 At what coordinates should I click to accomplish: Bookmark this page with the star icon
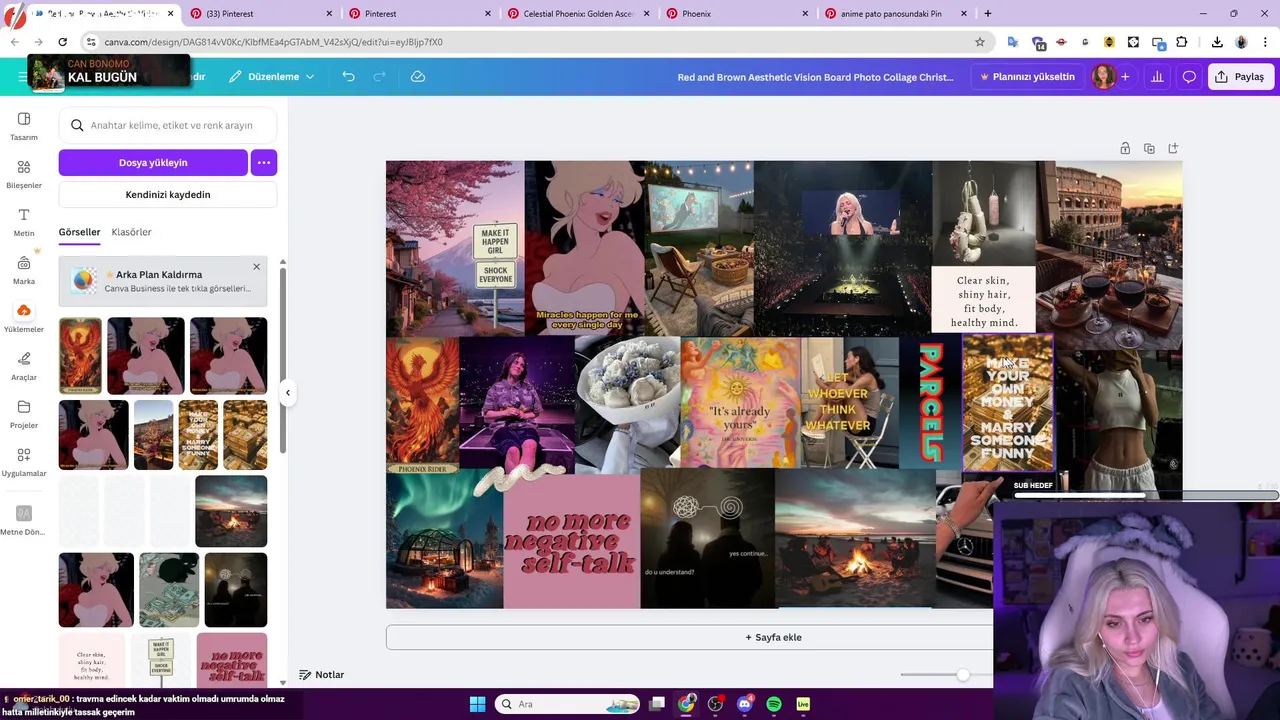(x=980, y=42)
